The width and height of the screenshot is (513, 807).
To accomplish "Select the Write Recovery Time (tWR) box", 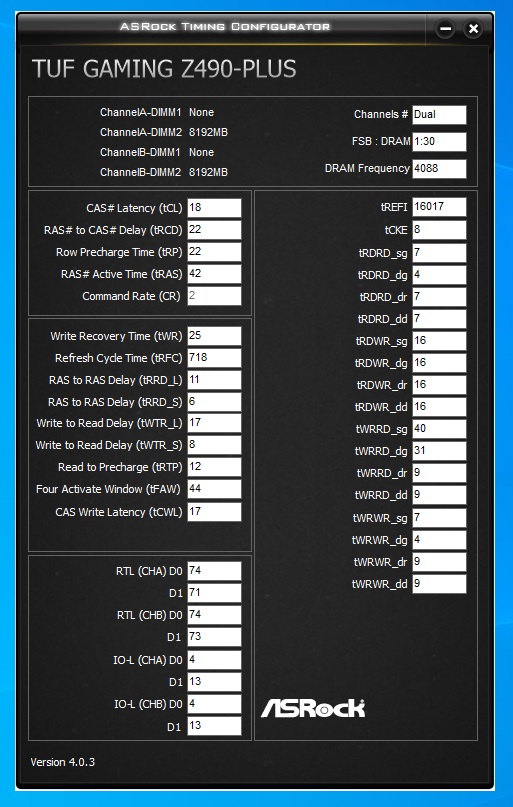I will point(214,336).
